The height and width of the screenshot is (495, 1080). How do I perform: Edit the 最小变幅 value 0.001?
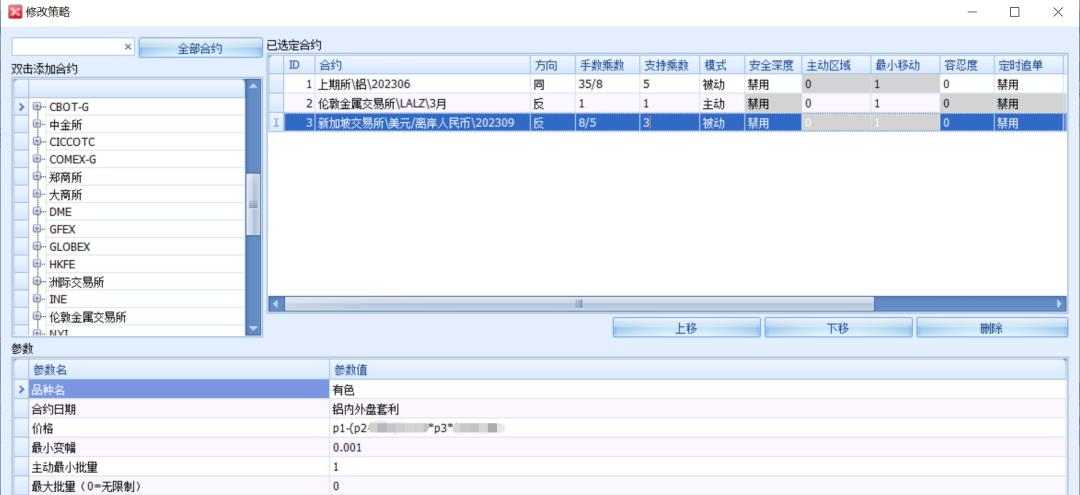(698, 447)
